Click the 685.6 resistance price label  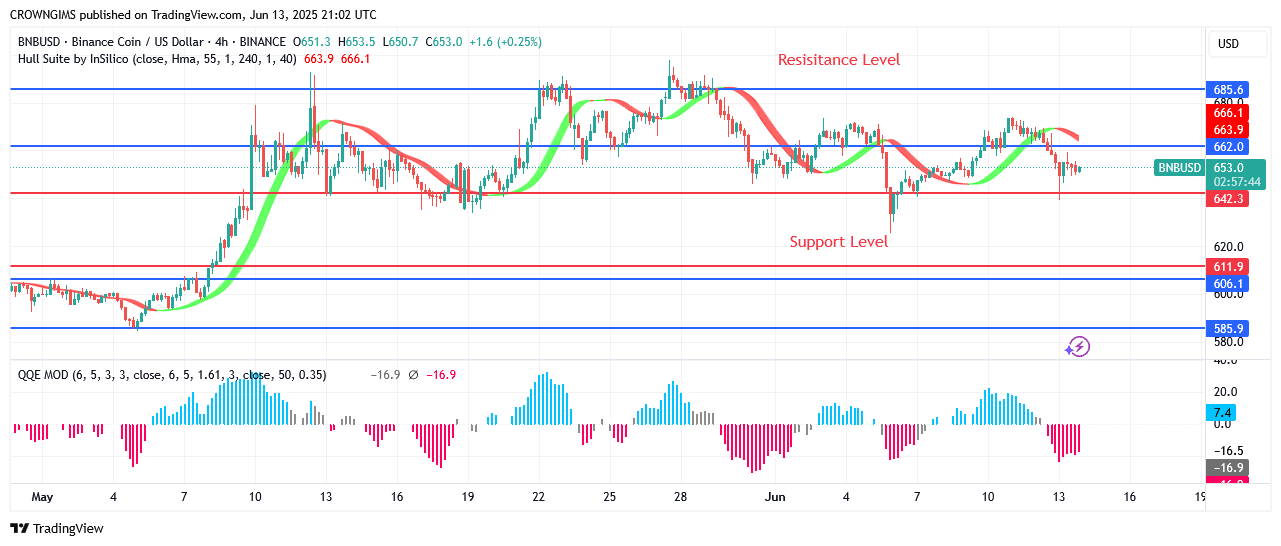[x=1227, y=89]
